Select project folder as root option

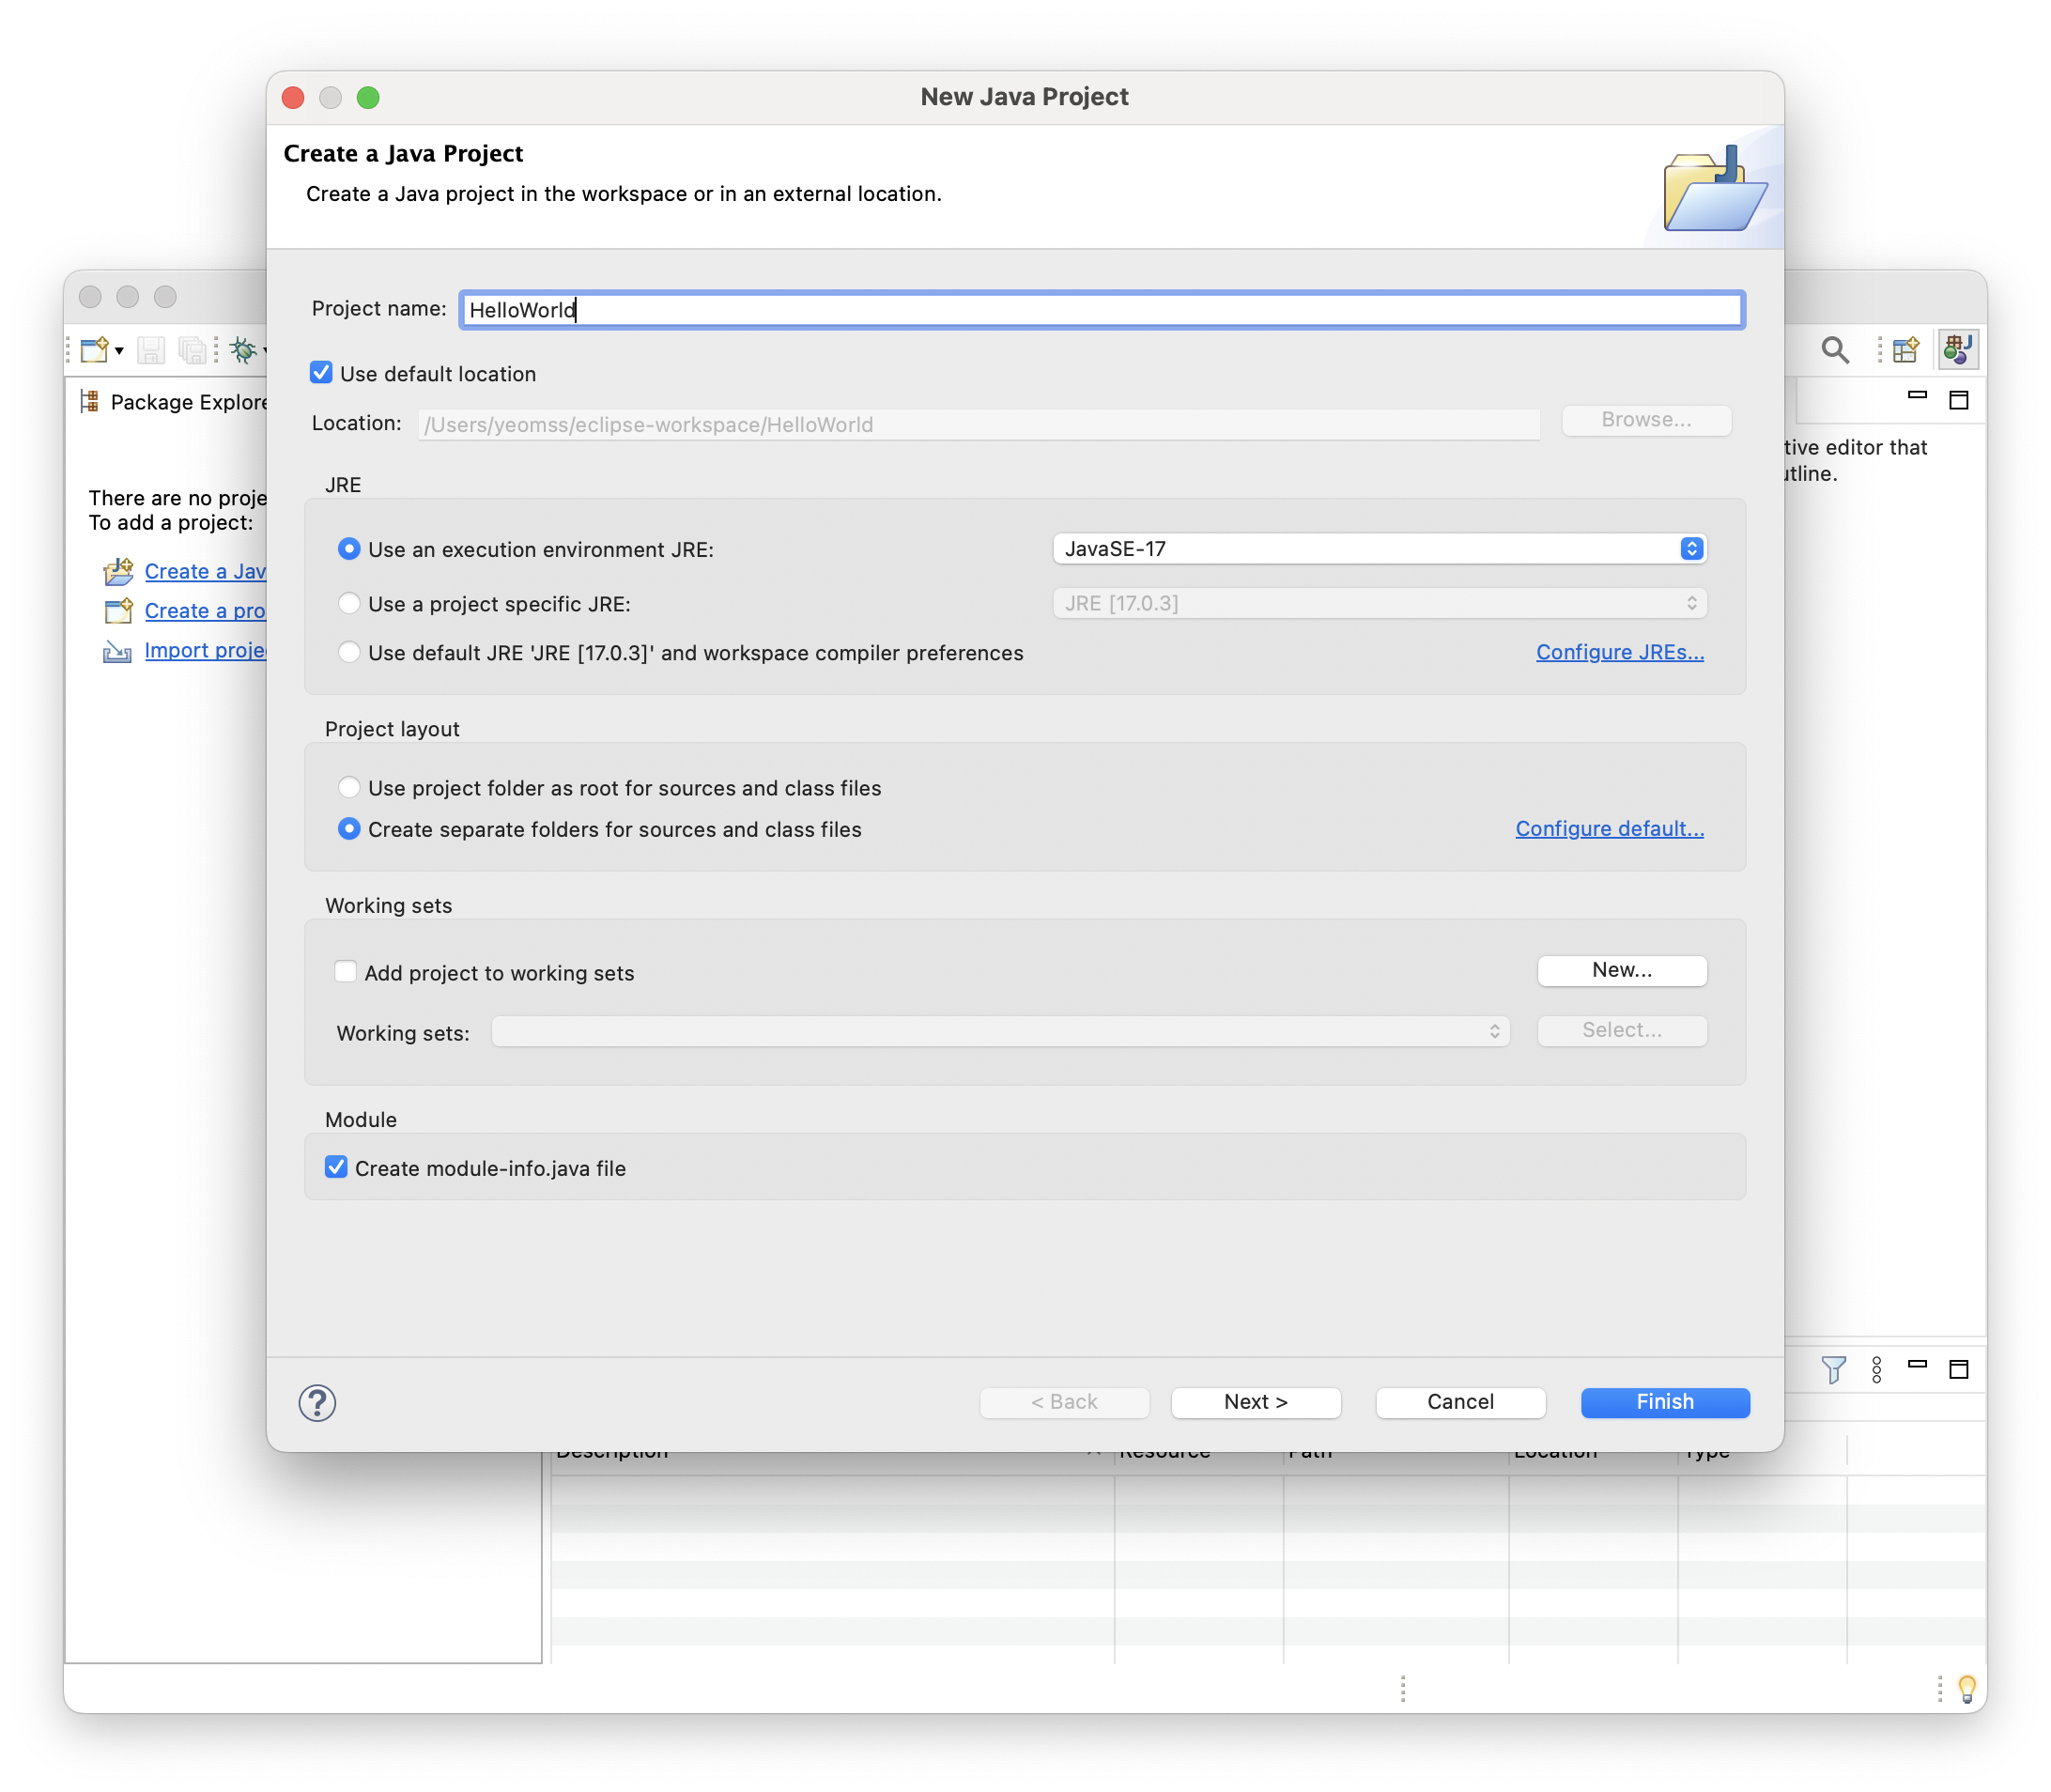pyautogui.click(x=349, y=787)
